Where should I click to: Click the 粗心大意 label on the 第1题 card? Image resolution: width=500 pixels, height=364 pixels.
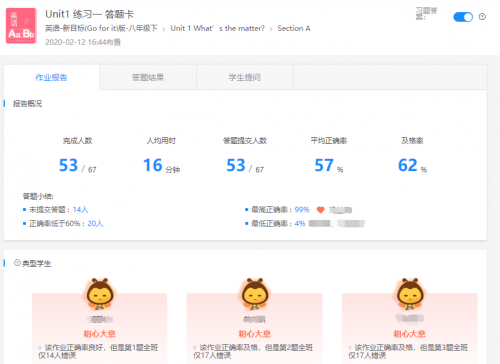(99, 334)
